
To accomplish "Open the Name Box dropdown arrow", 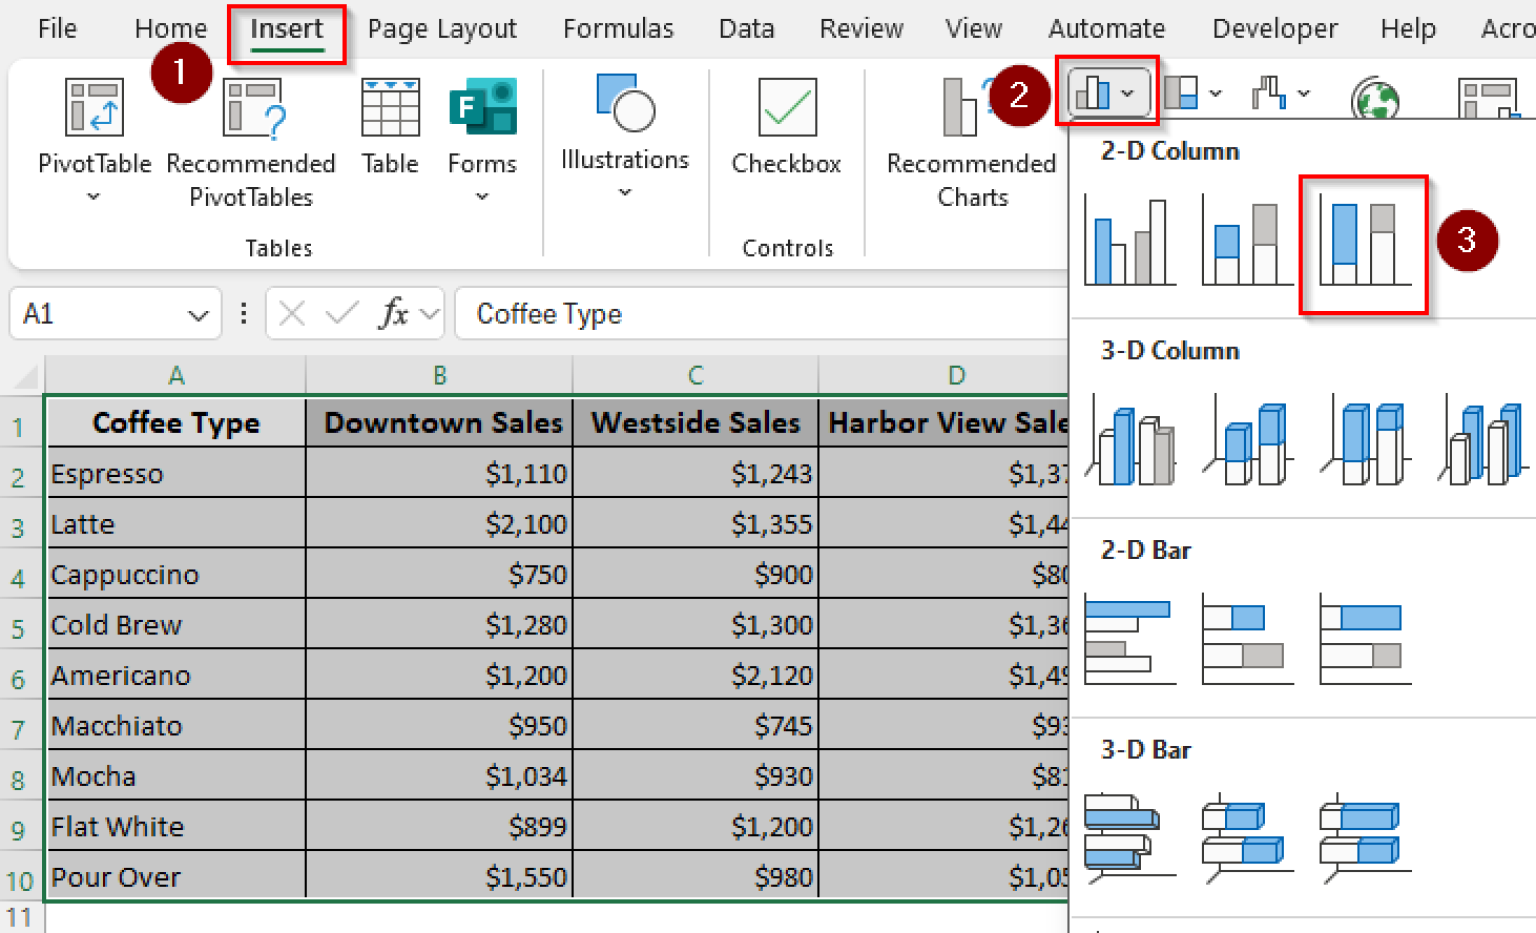I will pos(197,315).
